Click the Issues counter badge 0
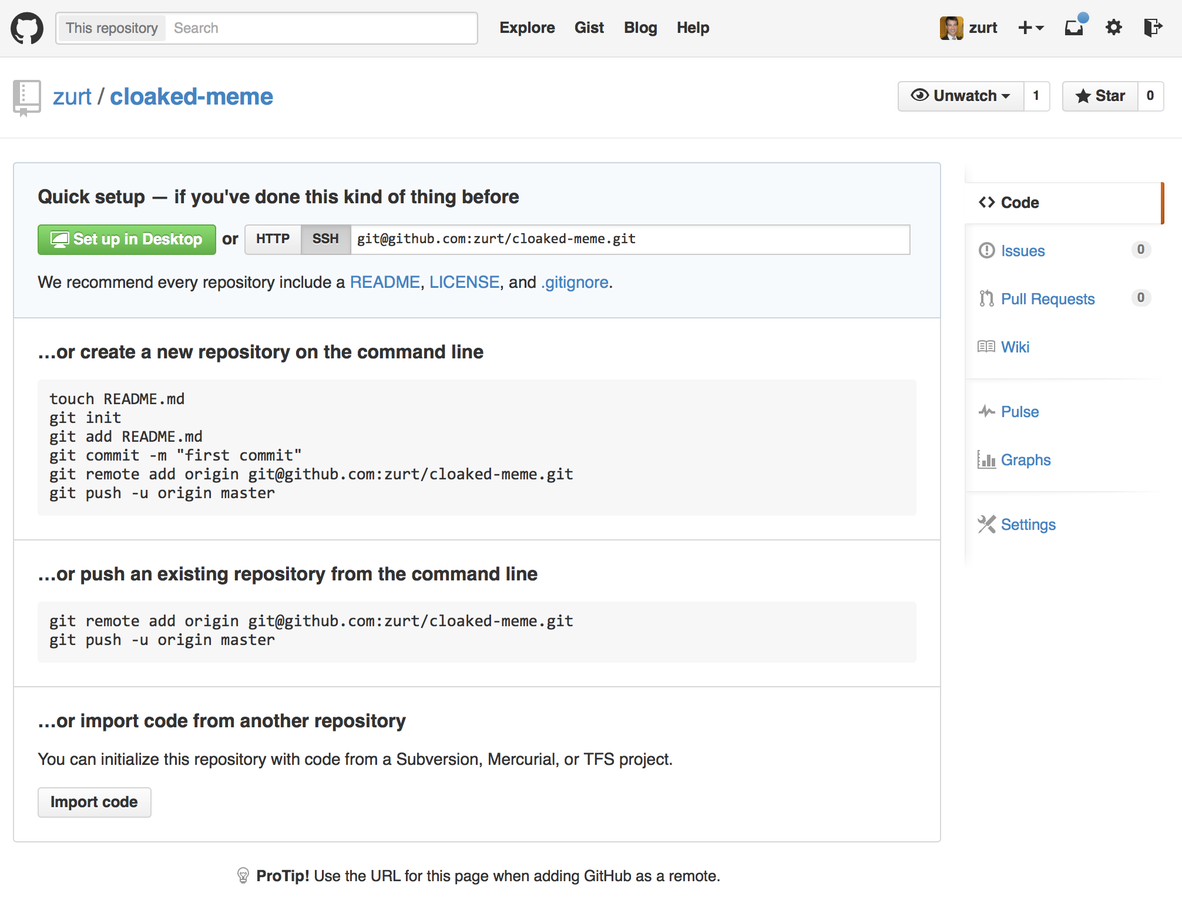Viewport: 1182px width, 900px height. (1141, 249)
